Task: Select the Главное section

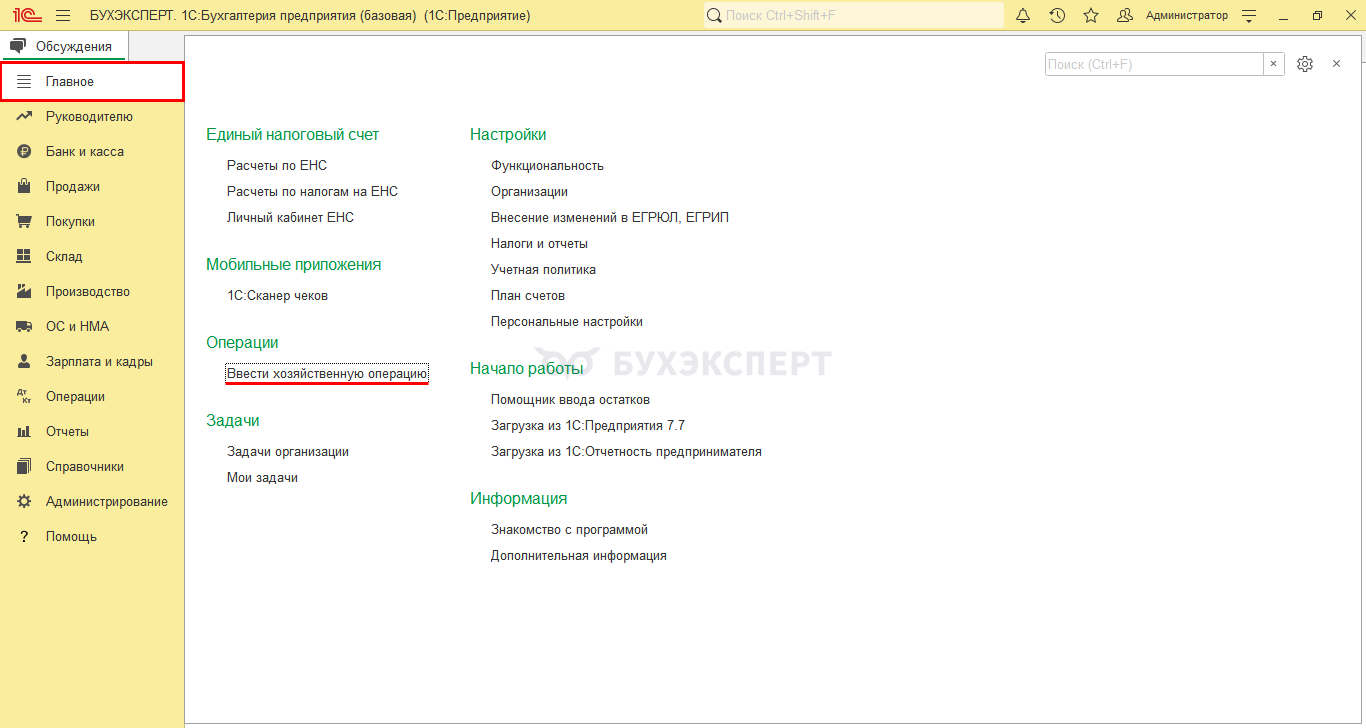Action: 92,82
